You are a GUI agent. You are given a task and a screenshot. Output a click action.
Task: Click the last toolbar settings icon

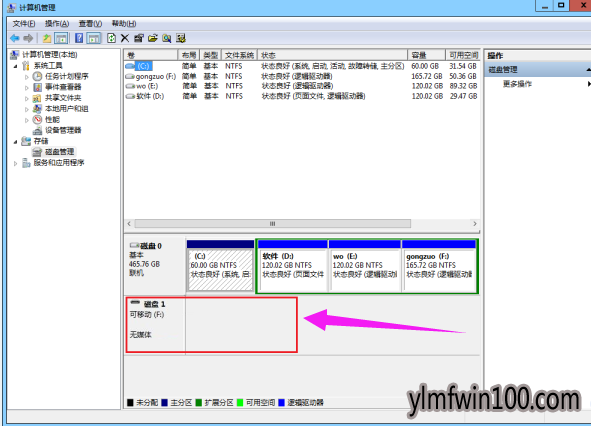(181, 38)
